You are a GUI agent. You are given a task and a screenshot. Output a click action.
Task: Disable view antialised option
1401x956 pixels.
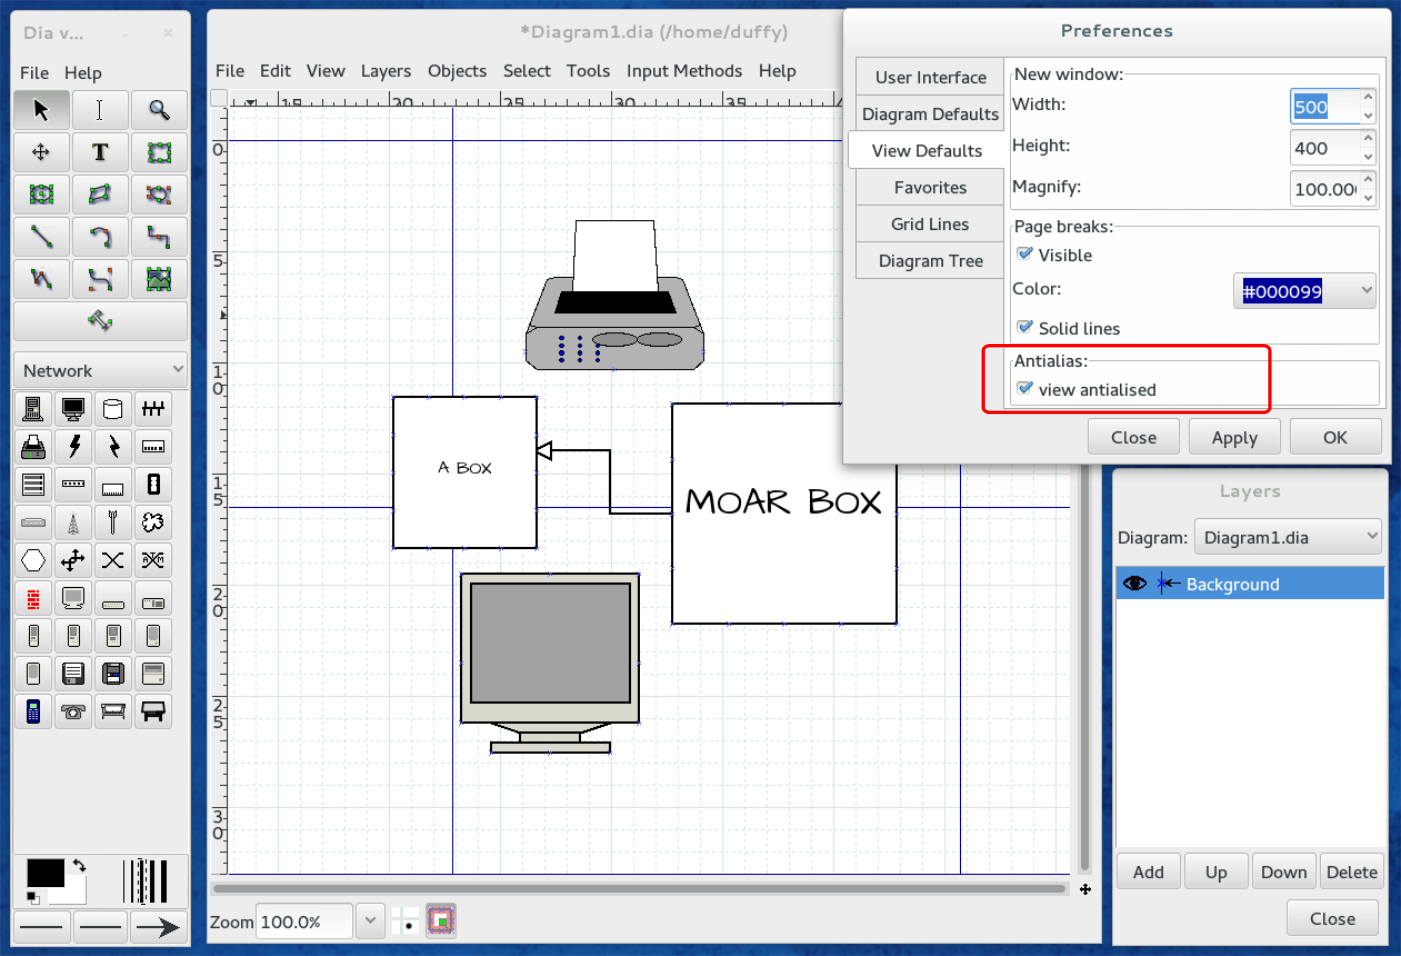1025,389
